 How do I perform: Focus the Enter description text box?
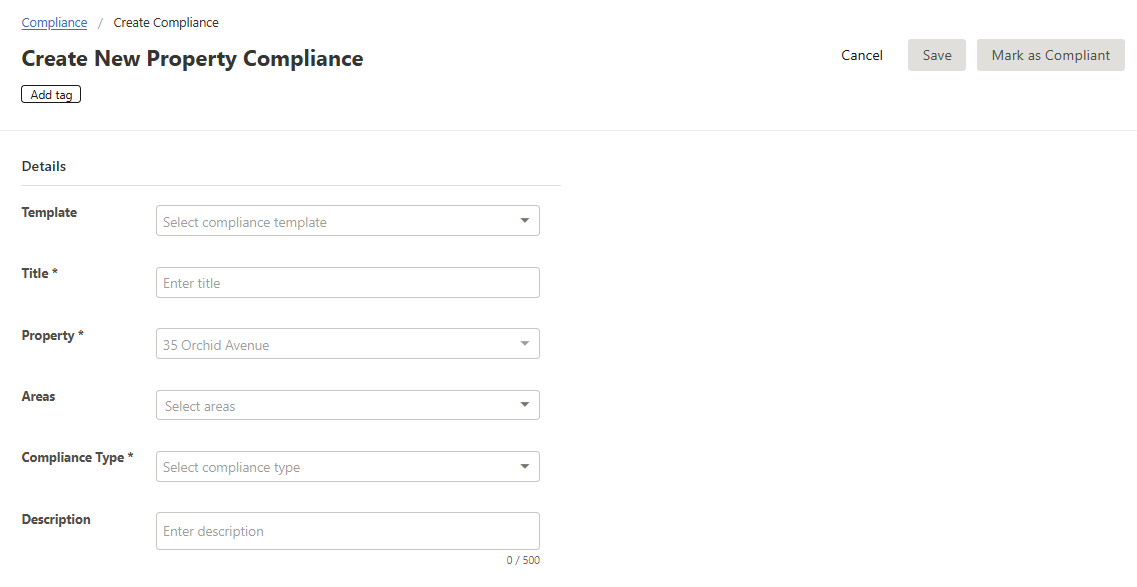tap(347, 531)
